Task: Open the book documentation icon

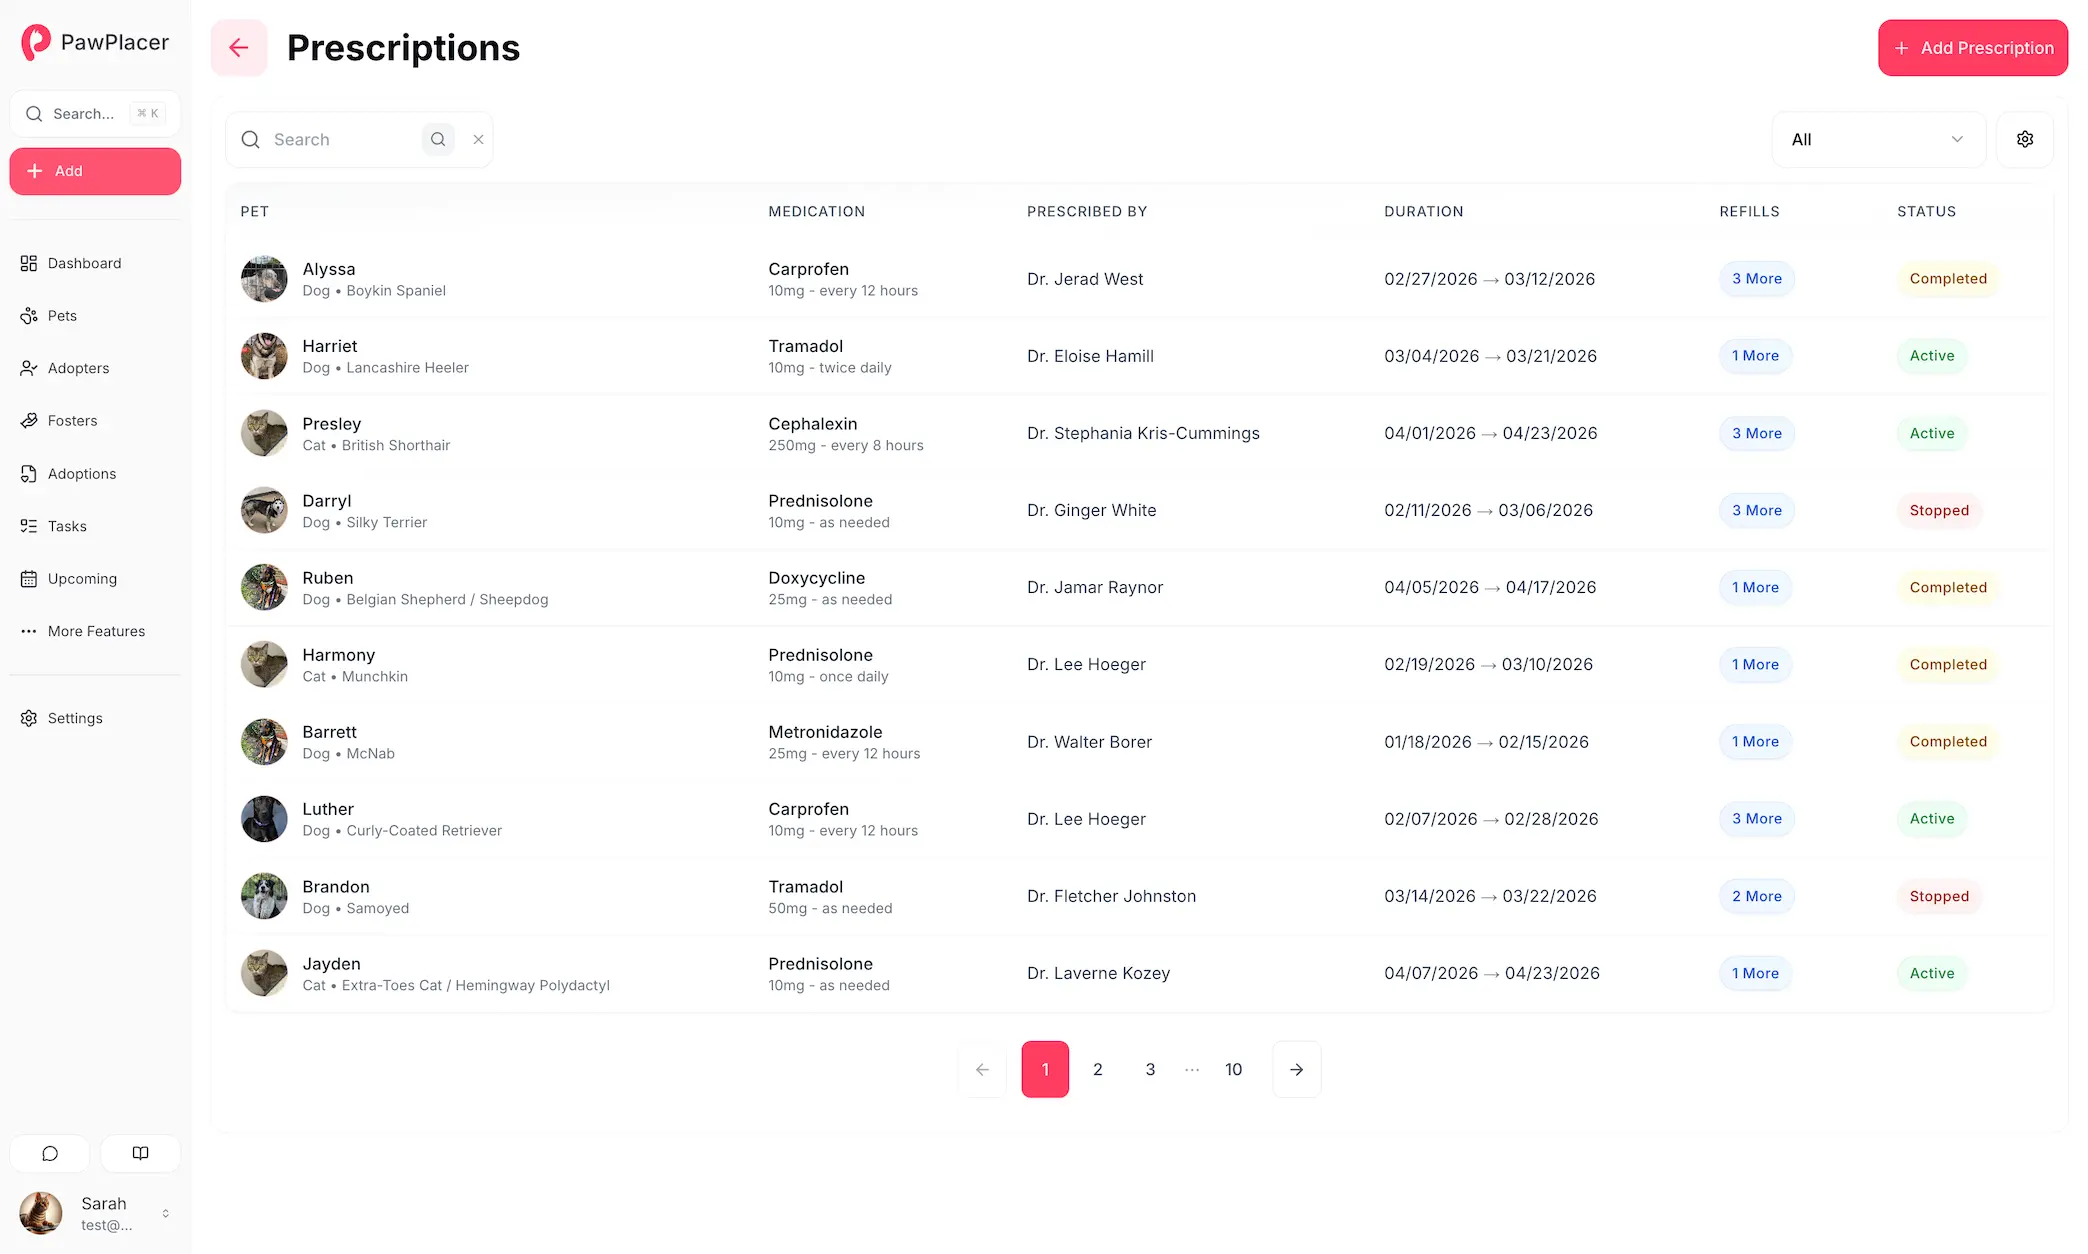Action: (x=141, y=1153)
